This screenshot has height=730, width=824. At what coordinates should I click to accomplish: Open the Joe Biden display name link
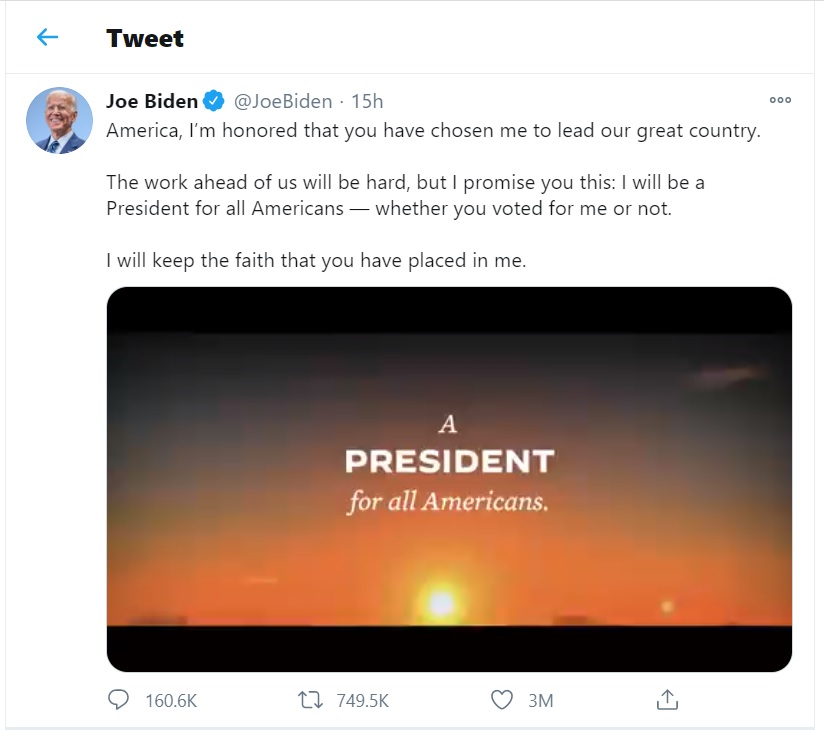coord(152,101)
